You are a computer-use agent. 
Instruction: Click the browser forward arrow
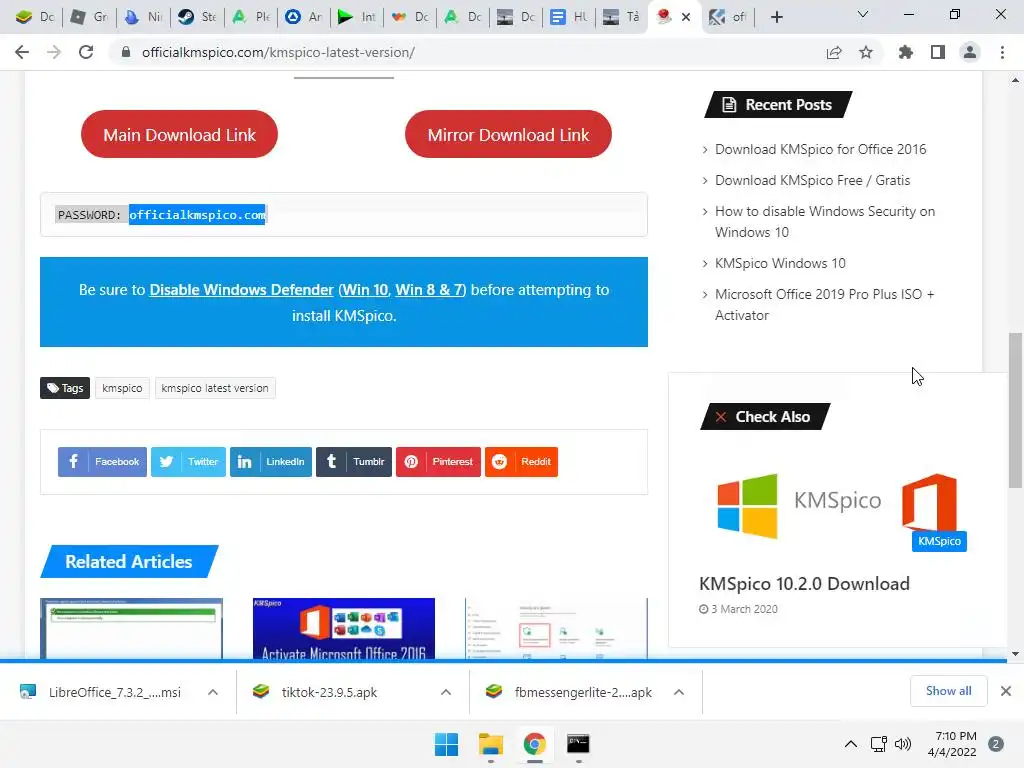tap(54, 52)
